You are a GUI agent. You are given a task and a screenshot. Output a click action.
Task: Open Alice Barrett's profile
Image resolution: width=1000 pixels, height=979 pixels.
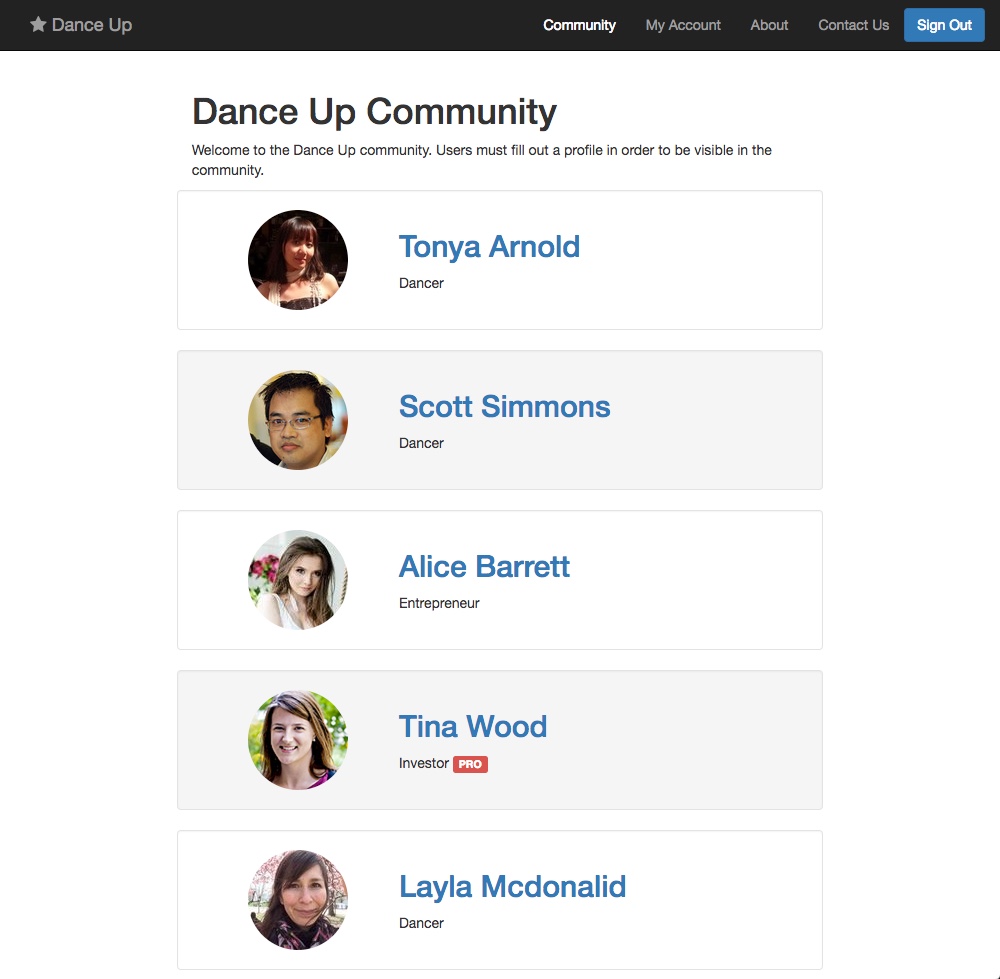pos(484,566)
